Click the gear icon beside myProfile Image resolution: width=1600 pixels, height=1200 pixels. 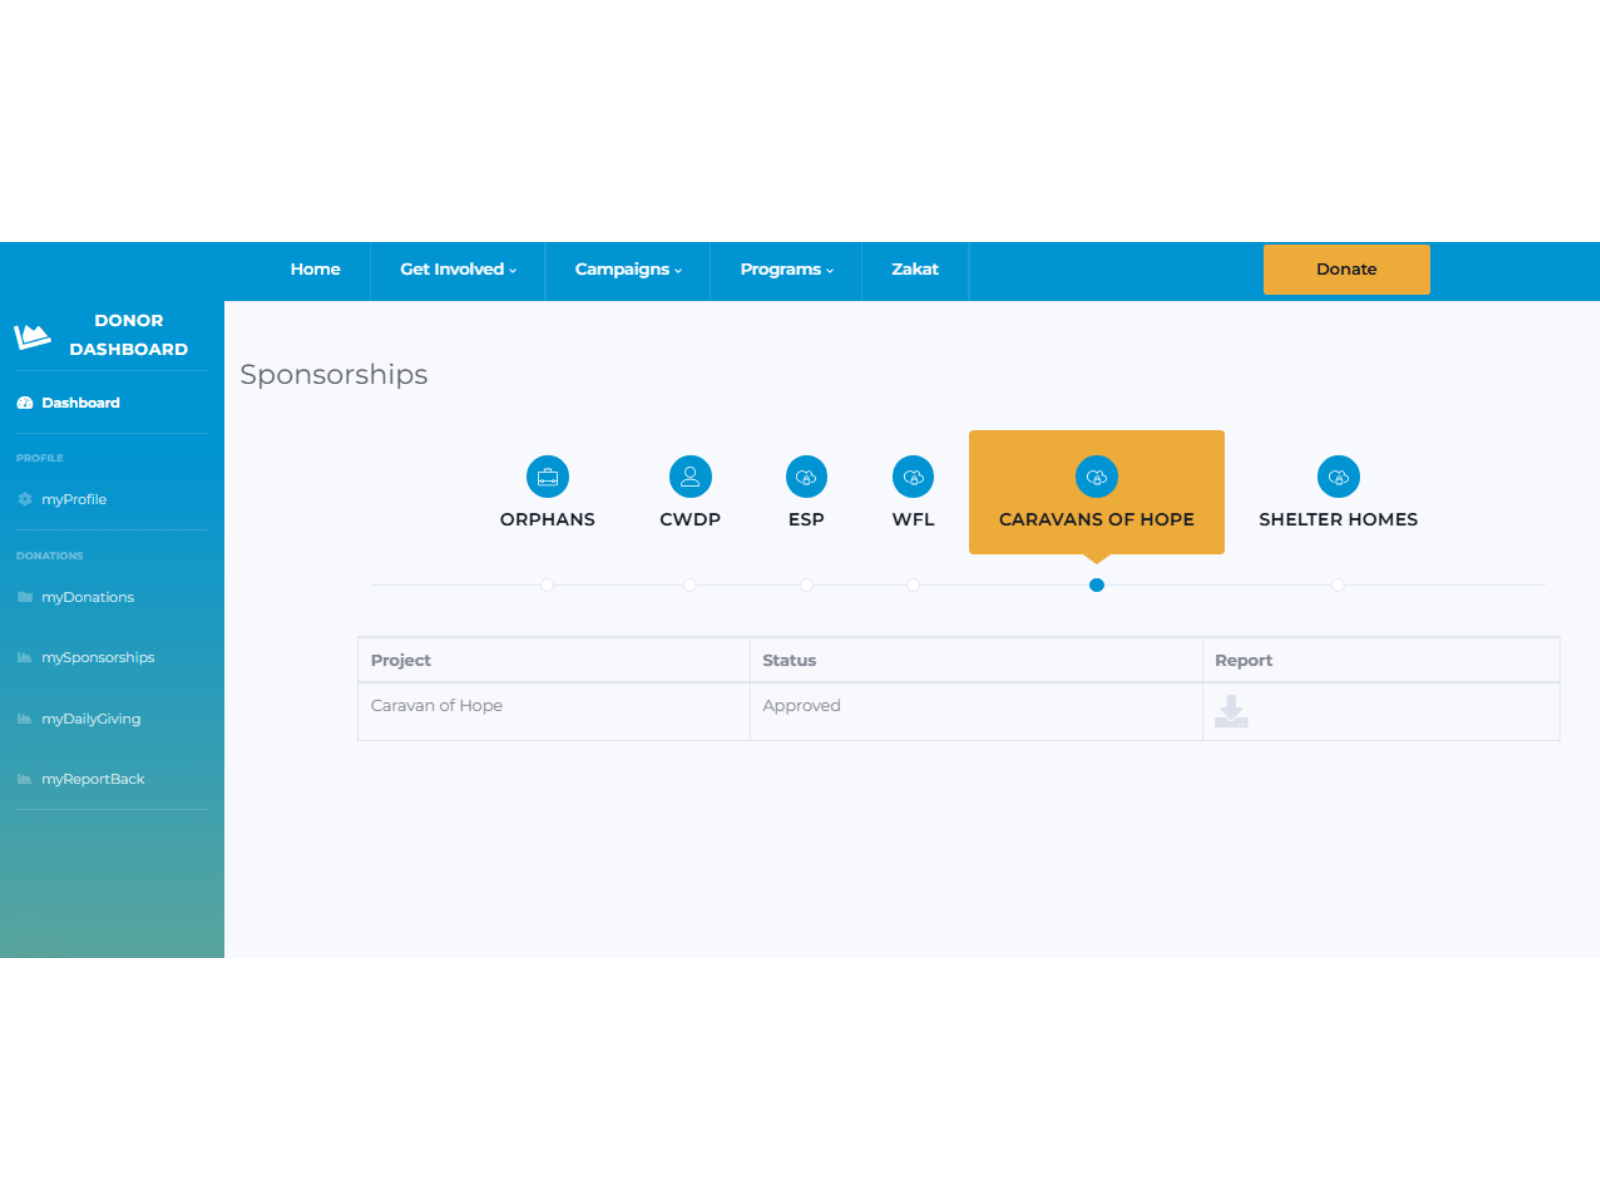pyautogui.click(x=25, y=499)
